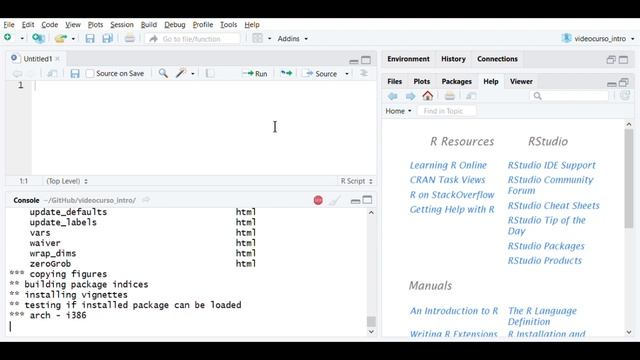Open the panes layout dropdown arrow
The height and width of the screenshot is (360, 640).
click(269, 39)
